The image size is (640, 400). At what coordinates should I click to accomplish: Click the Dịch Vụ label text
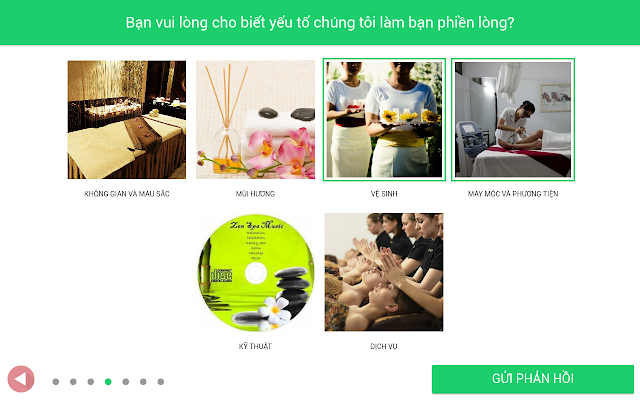pos(384,347)
